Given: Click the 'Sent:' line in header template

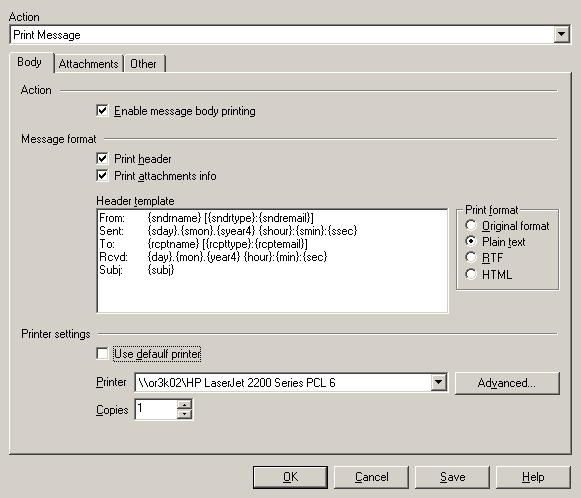Looking at the screenshot, I should pos(228,231).
